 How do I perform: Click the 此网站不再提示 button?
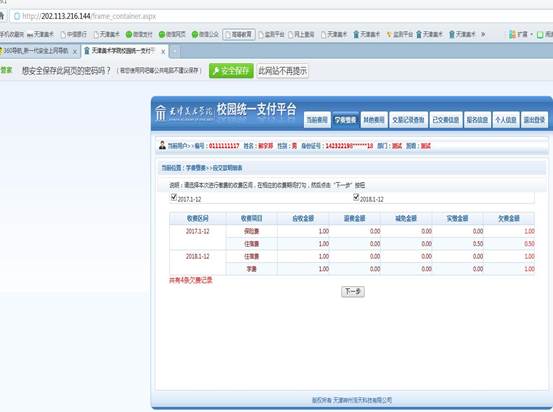pos(282,71)
